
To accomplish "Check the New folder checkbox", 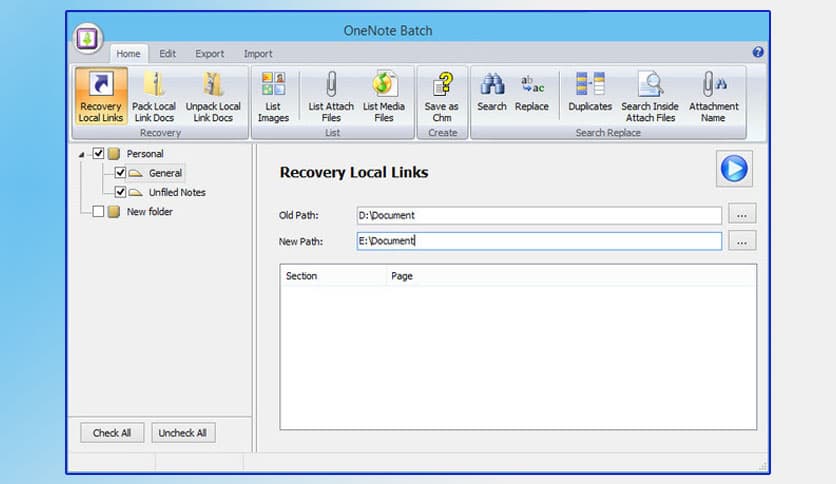I will [x=98, y=212].
